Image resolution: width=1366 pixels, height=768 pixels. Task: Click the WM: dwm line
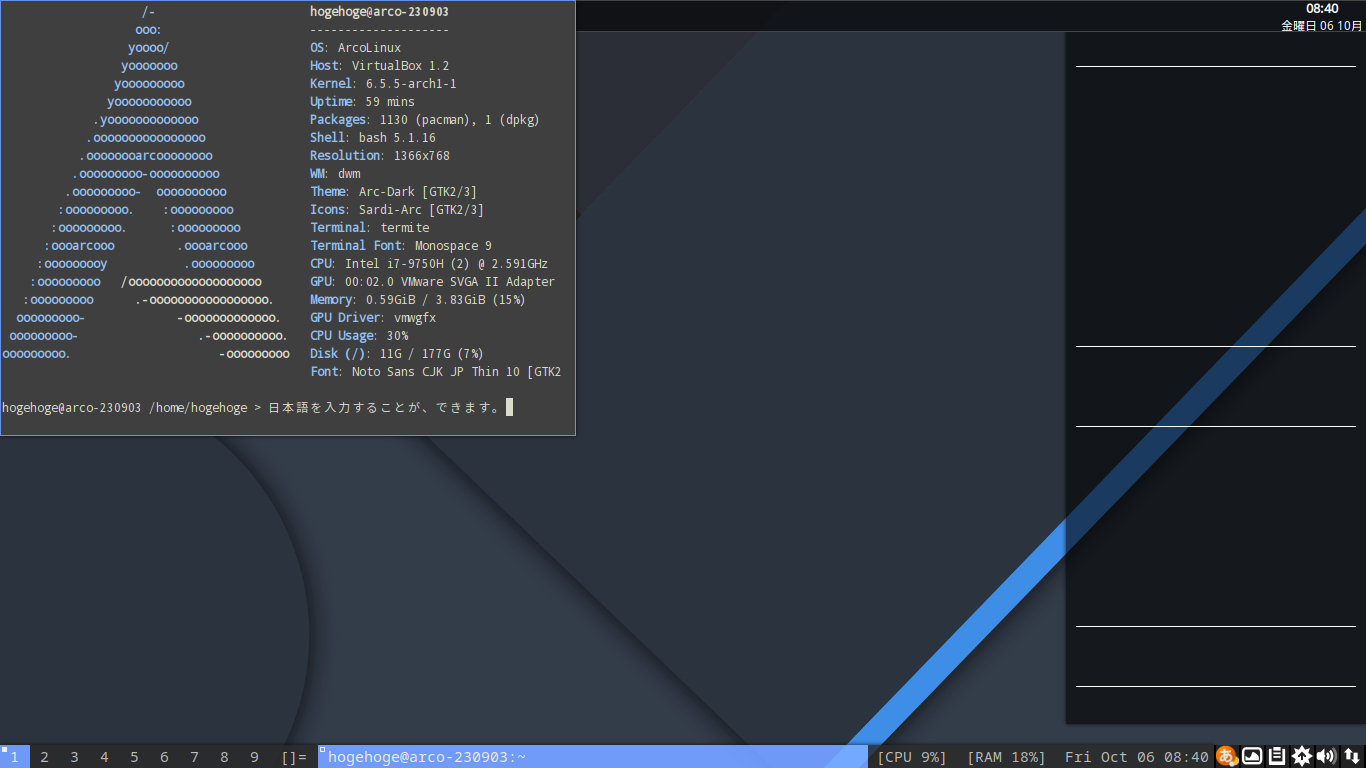click(335, 173)
